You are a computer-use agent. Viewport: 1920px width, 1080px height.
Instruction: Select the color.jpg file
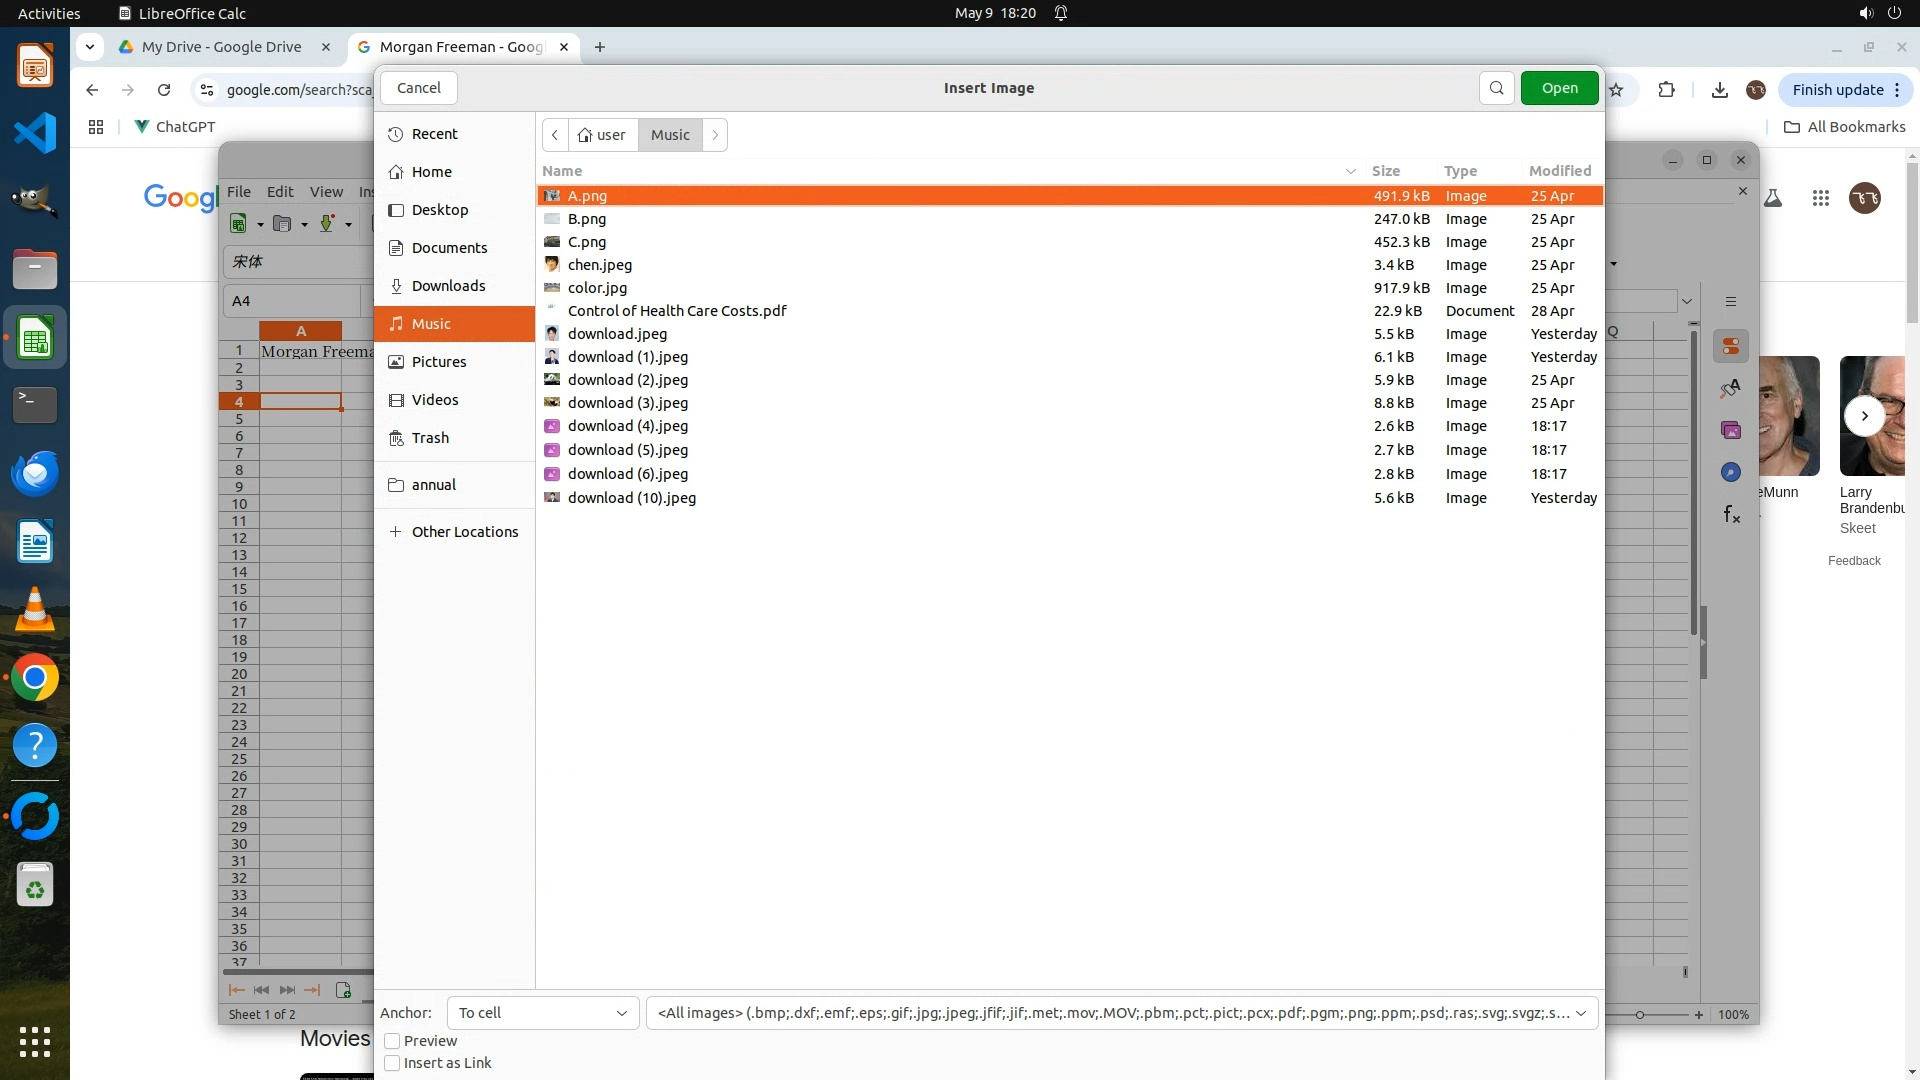pos(597,288)
